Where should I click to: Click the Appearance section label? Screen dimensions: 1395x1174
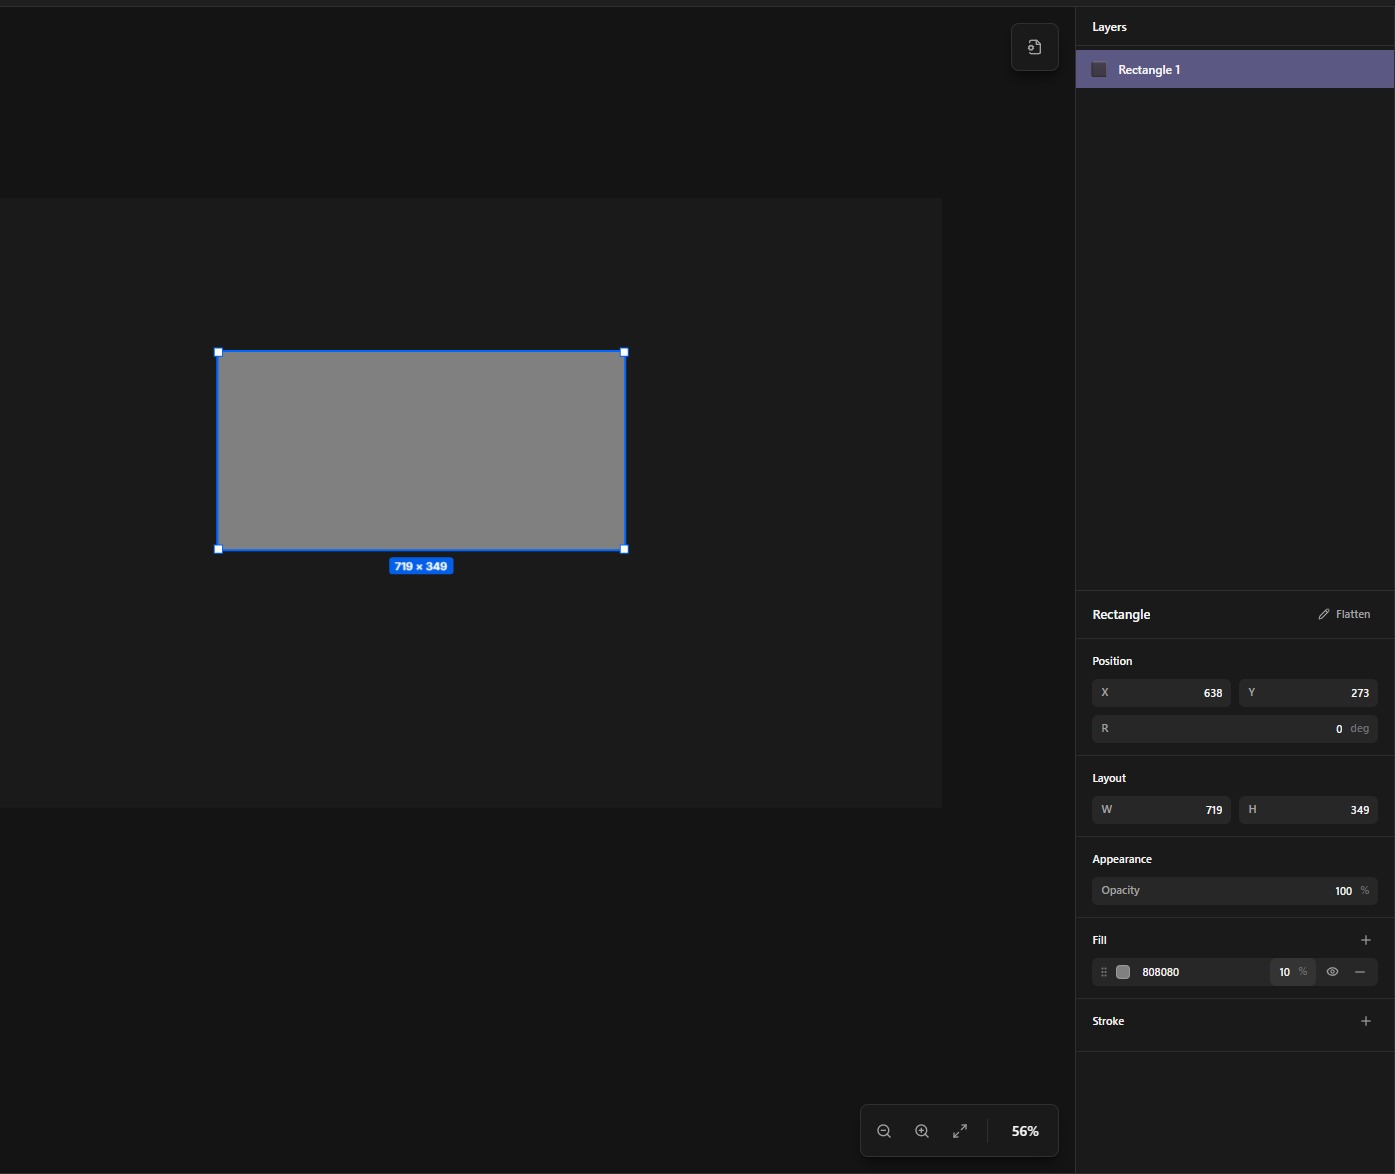[1122, 859]
